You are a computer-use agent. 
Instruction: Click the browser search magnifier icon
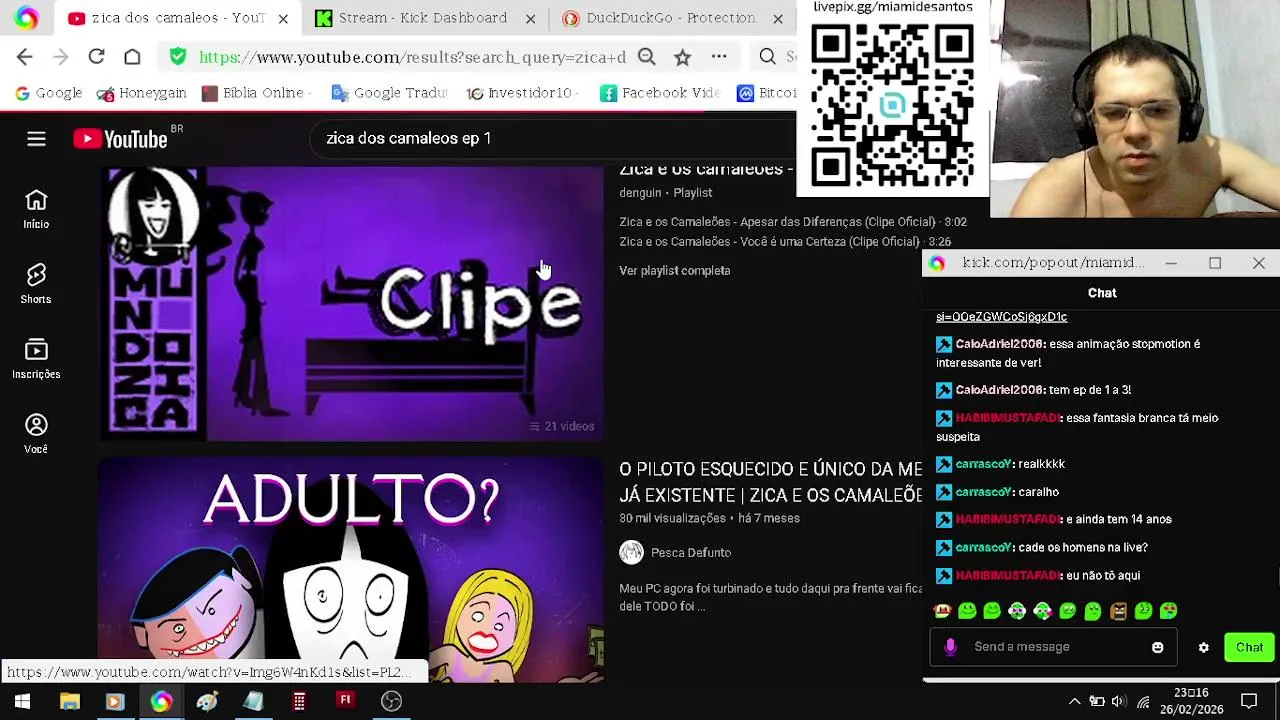767,57
